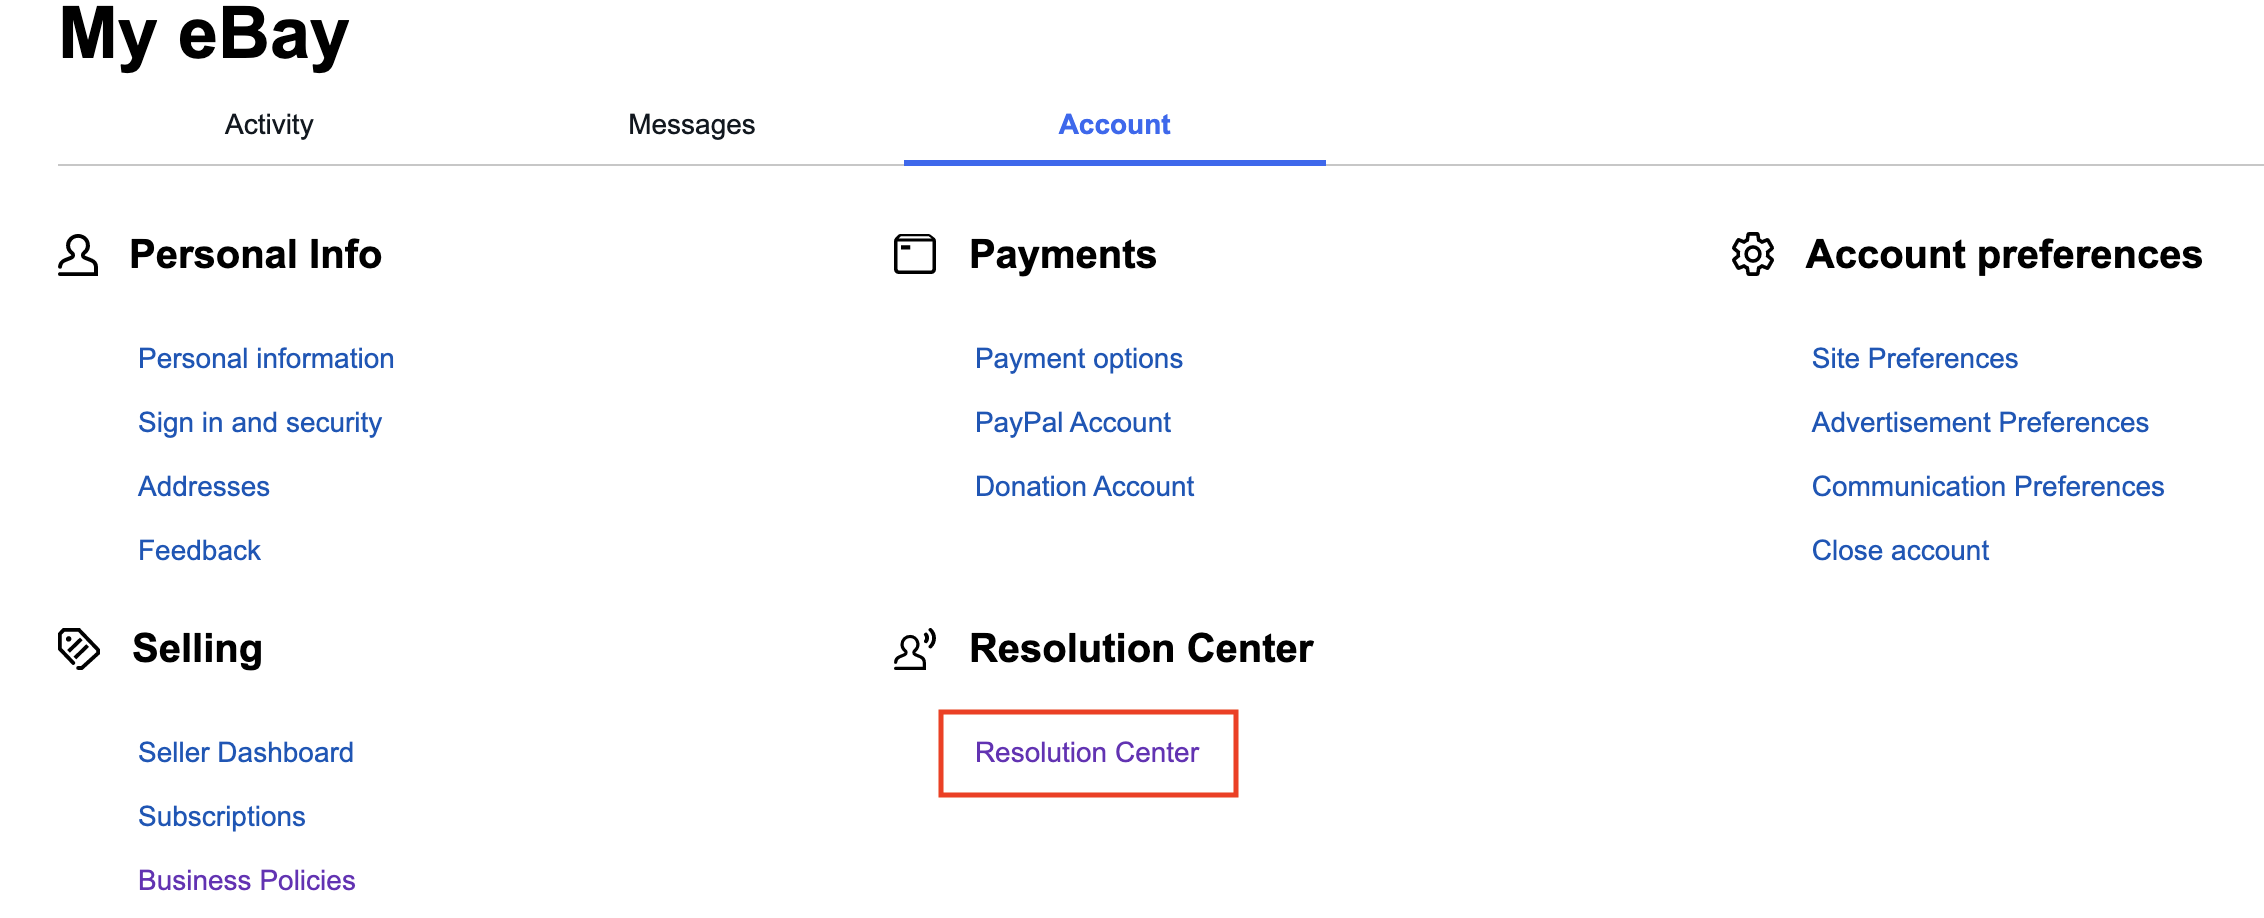The image size is (2264, 918).
Task: Click the Account preferences gear icon
Action: point(1752,254)
